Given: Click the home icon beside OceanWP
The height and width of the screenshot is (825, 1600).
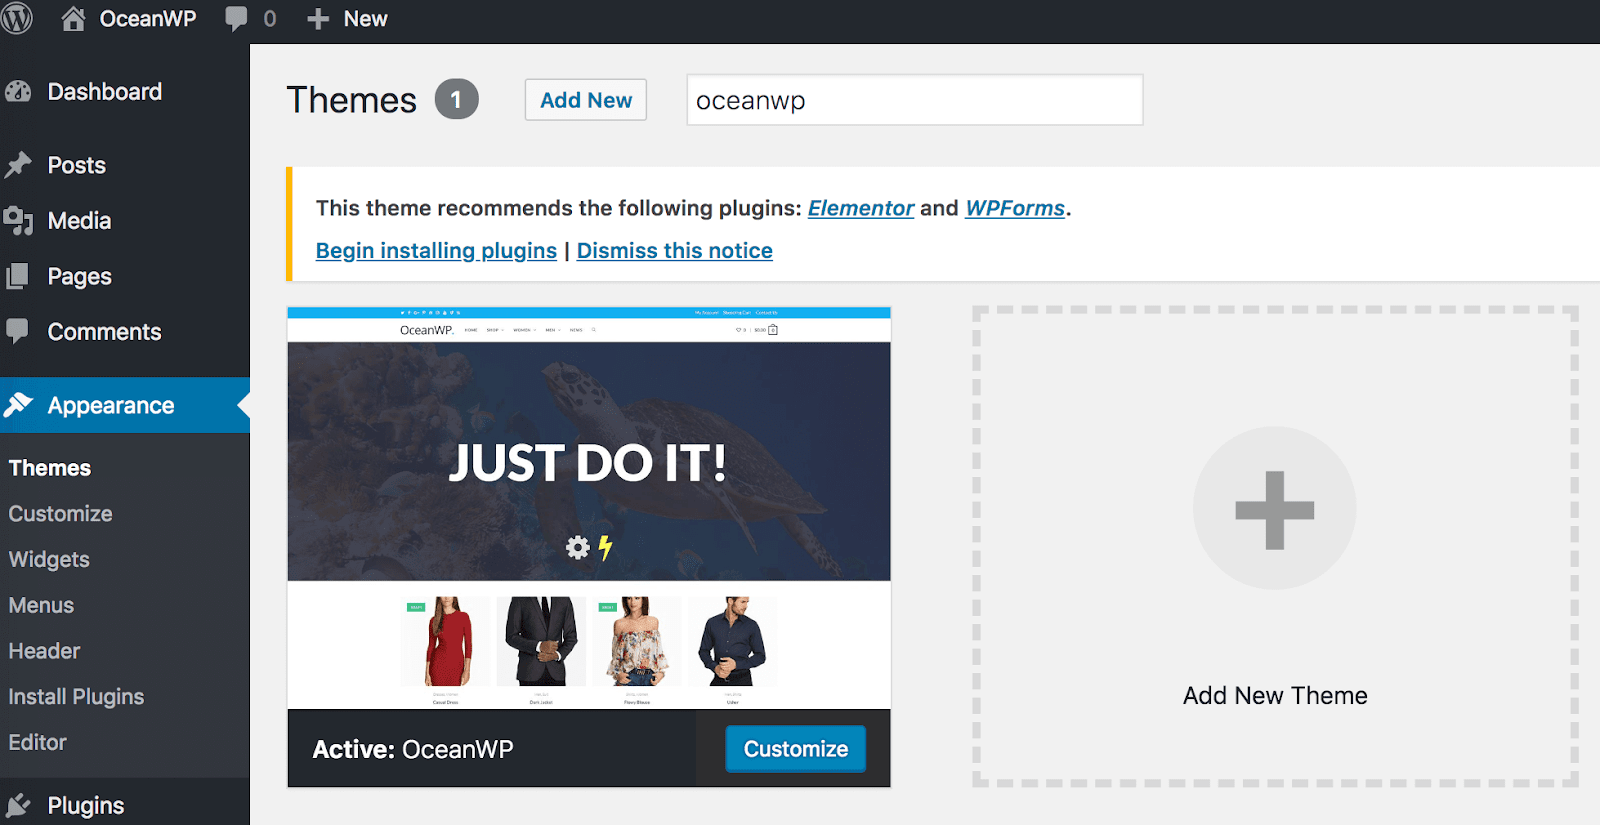Looking at the screenshot, I should click(73, 19).
